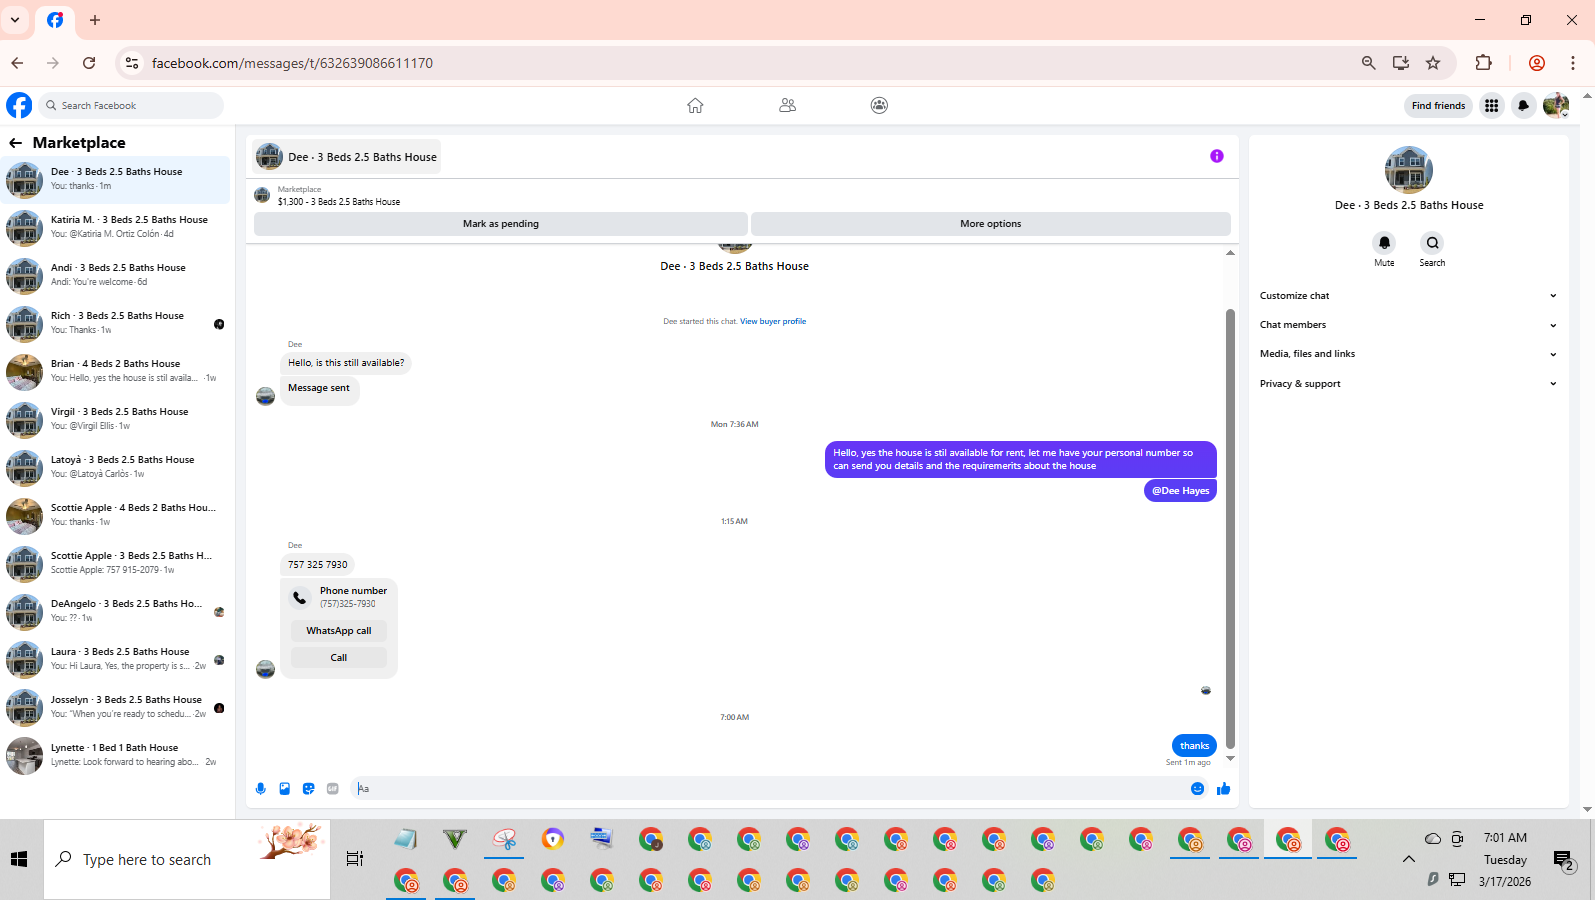Open Windows notification center icon
The image size is (1595, 900).
coord(1563,859)
